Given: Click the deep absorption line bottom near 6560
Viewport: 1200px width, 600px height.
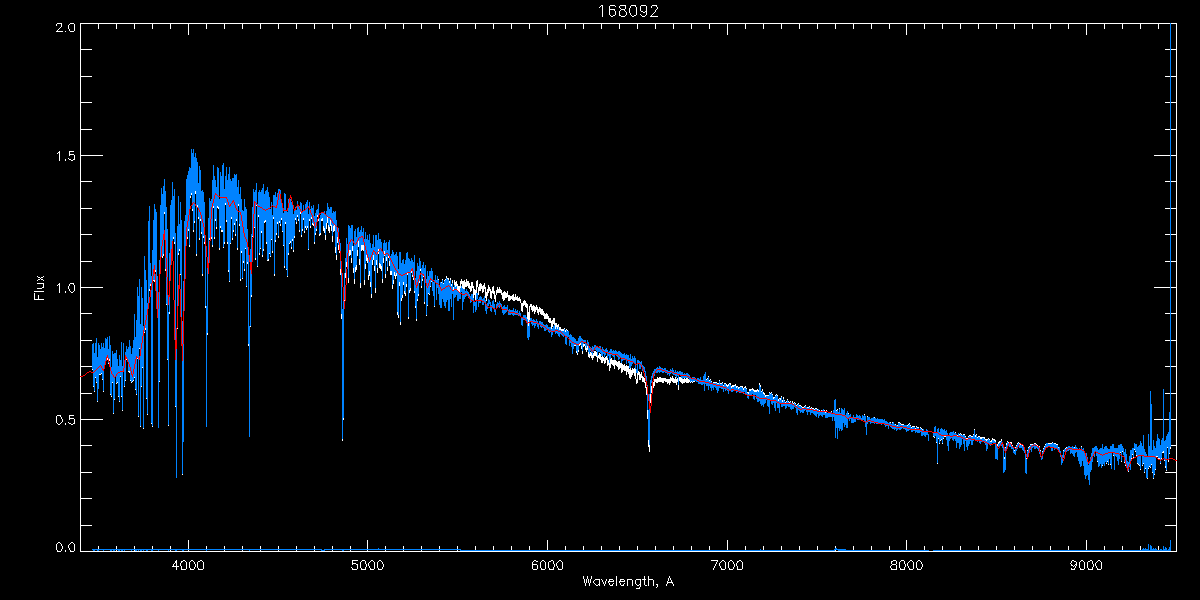Looking at the screenshot, I should pos(649,447).
